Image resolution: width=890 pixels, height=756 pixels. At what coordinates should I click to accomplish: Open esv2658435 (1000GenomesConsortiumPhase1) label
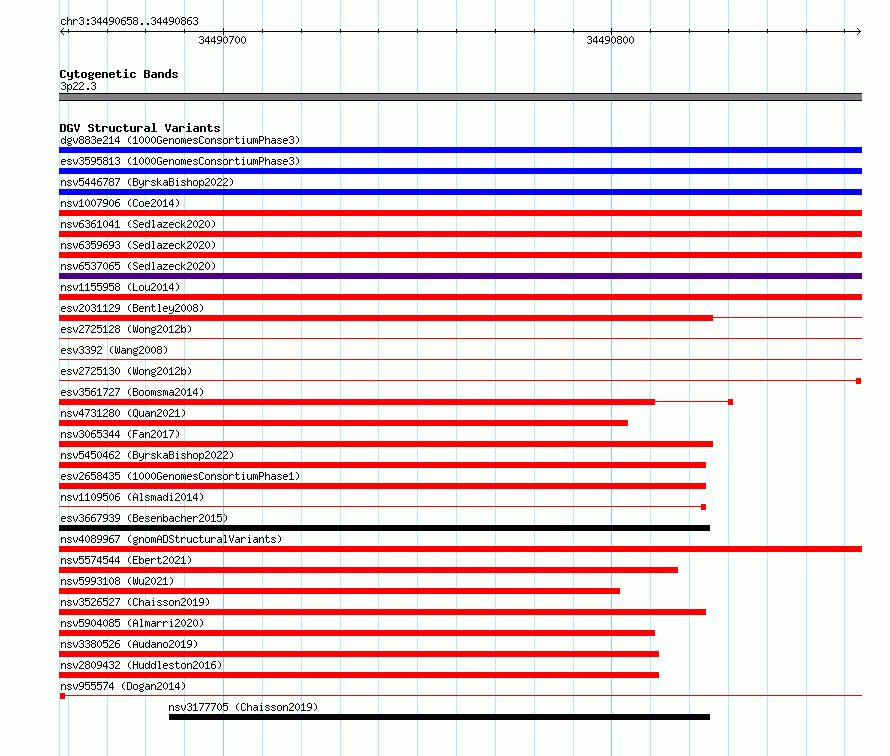180,476
